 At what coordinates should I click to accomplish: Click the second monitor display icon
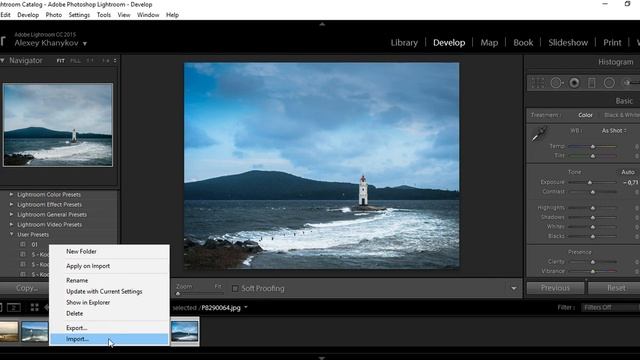coord(14,307)
